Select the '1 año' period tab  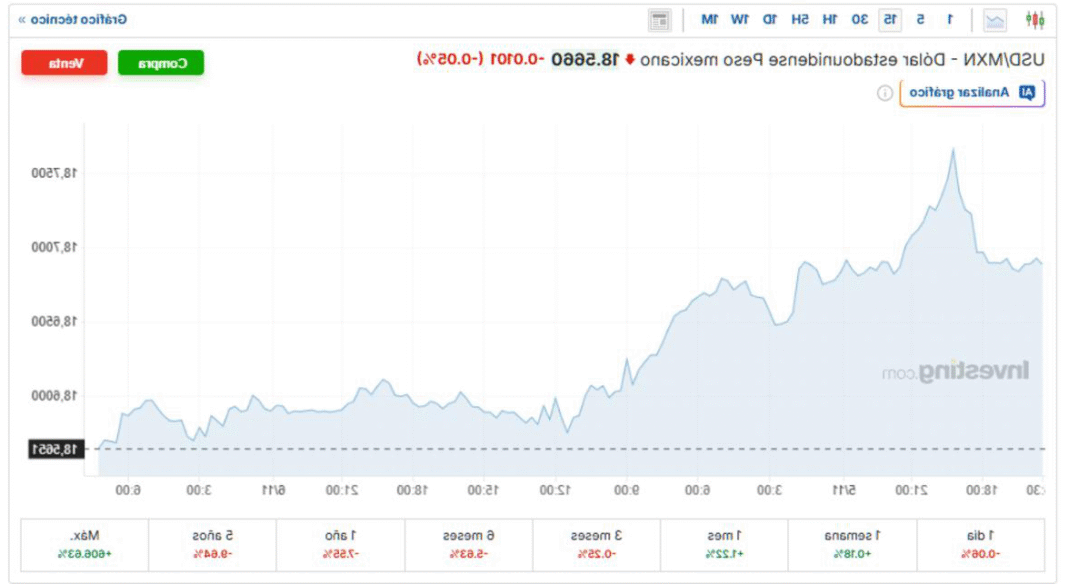point(341,543)
